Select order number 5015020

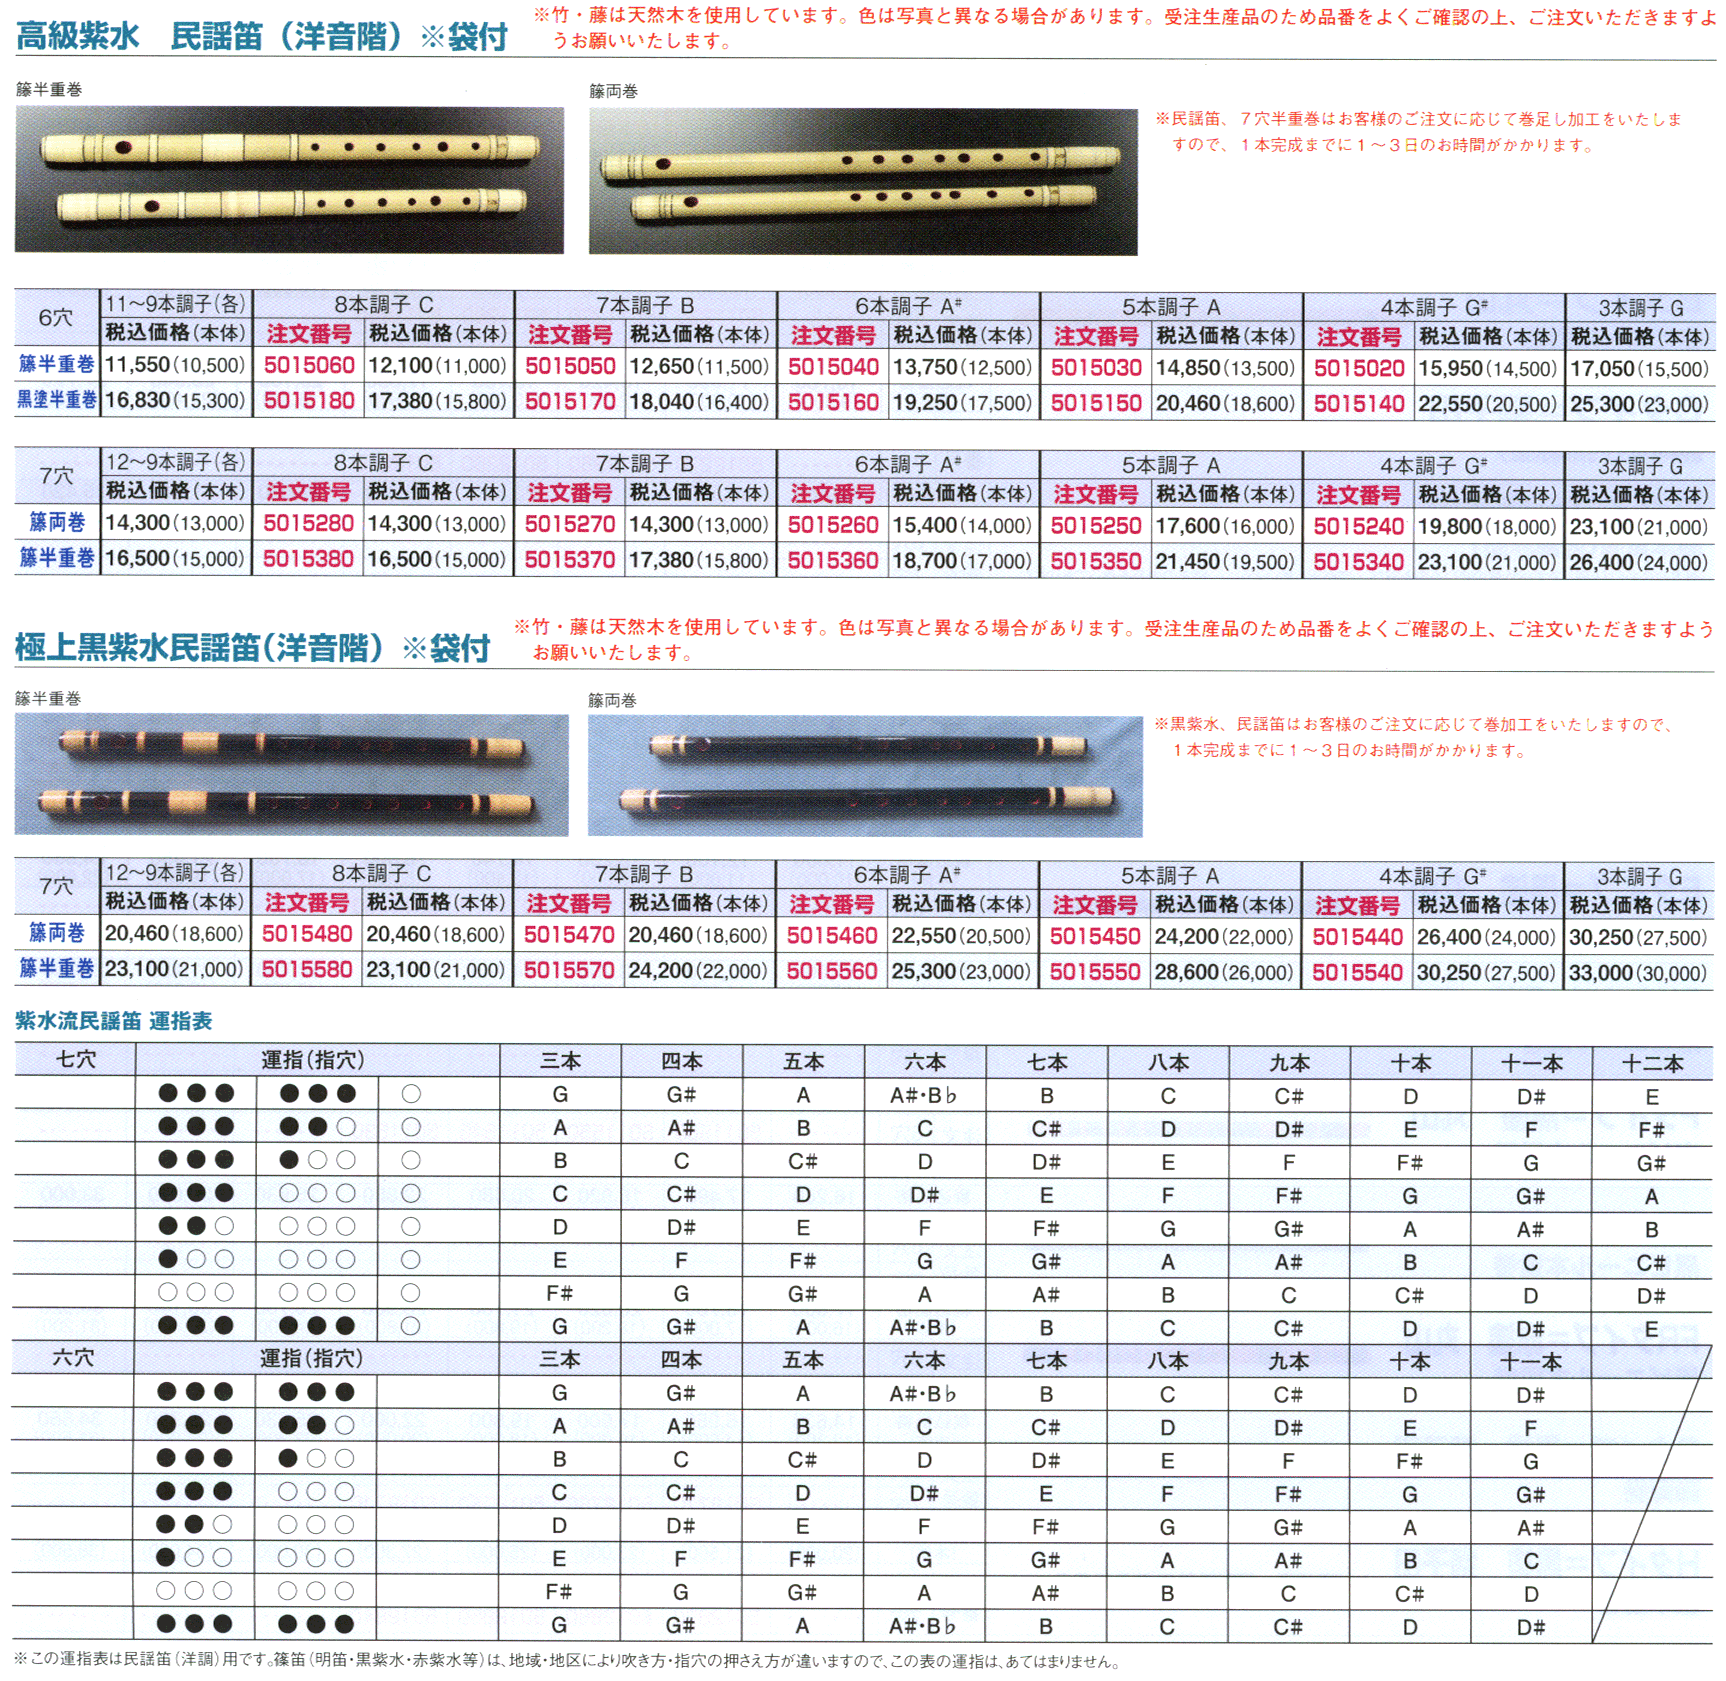(x=1359, y=368)
